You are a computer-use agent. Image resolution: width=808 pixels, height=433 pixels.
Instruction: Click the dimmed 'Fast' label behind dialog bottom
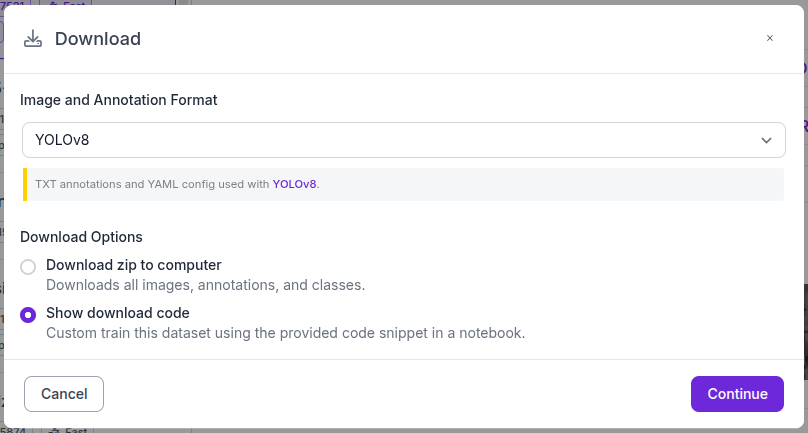pos(75,430)
